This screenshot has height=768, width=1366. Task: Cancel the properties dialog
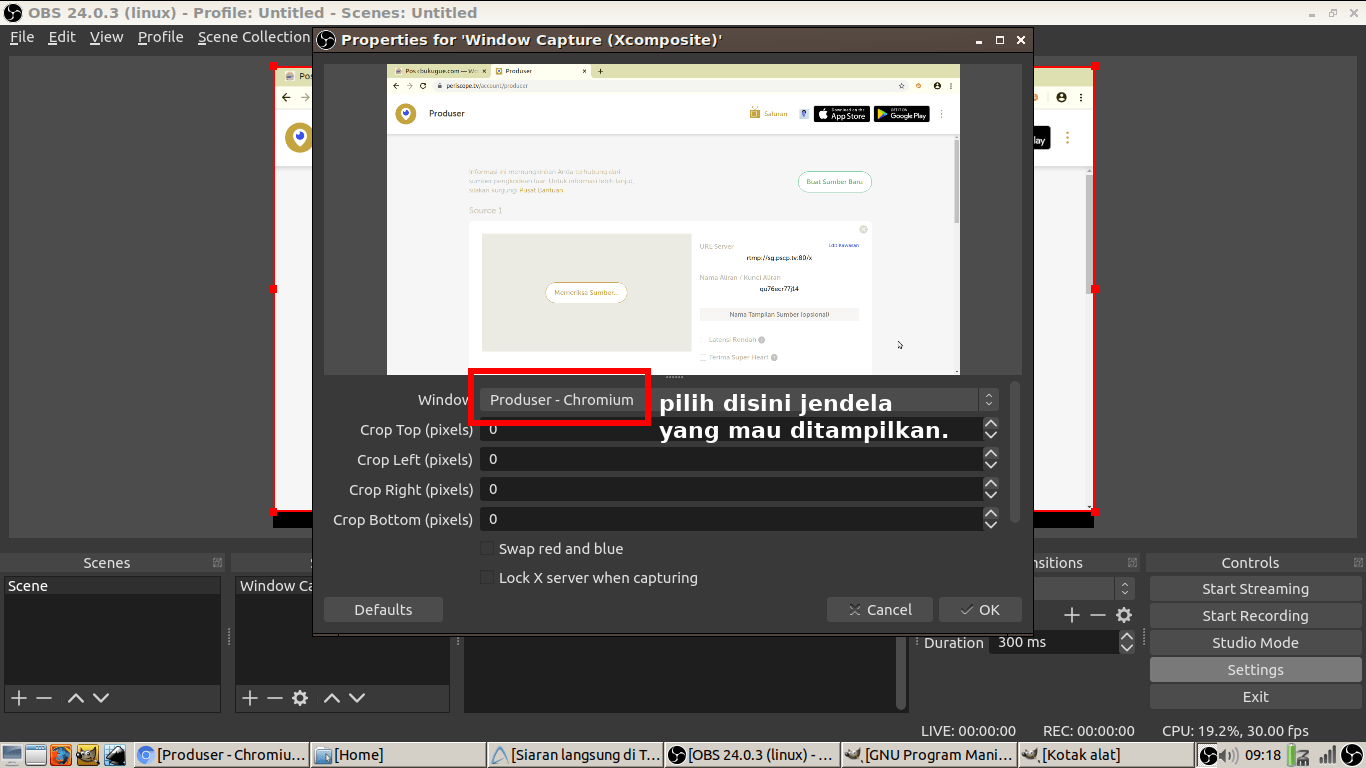(880, 610)
